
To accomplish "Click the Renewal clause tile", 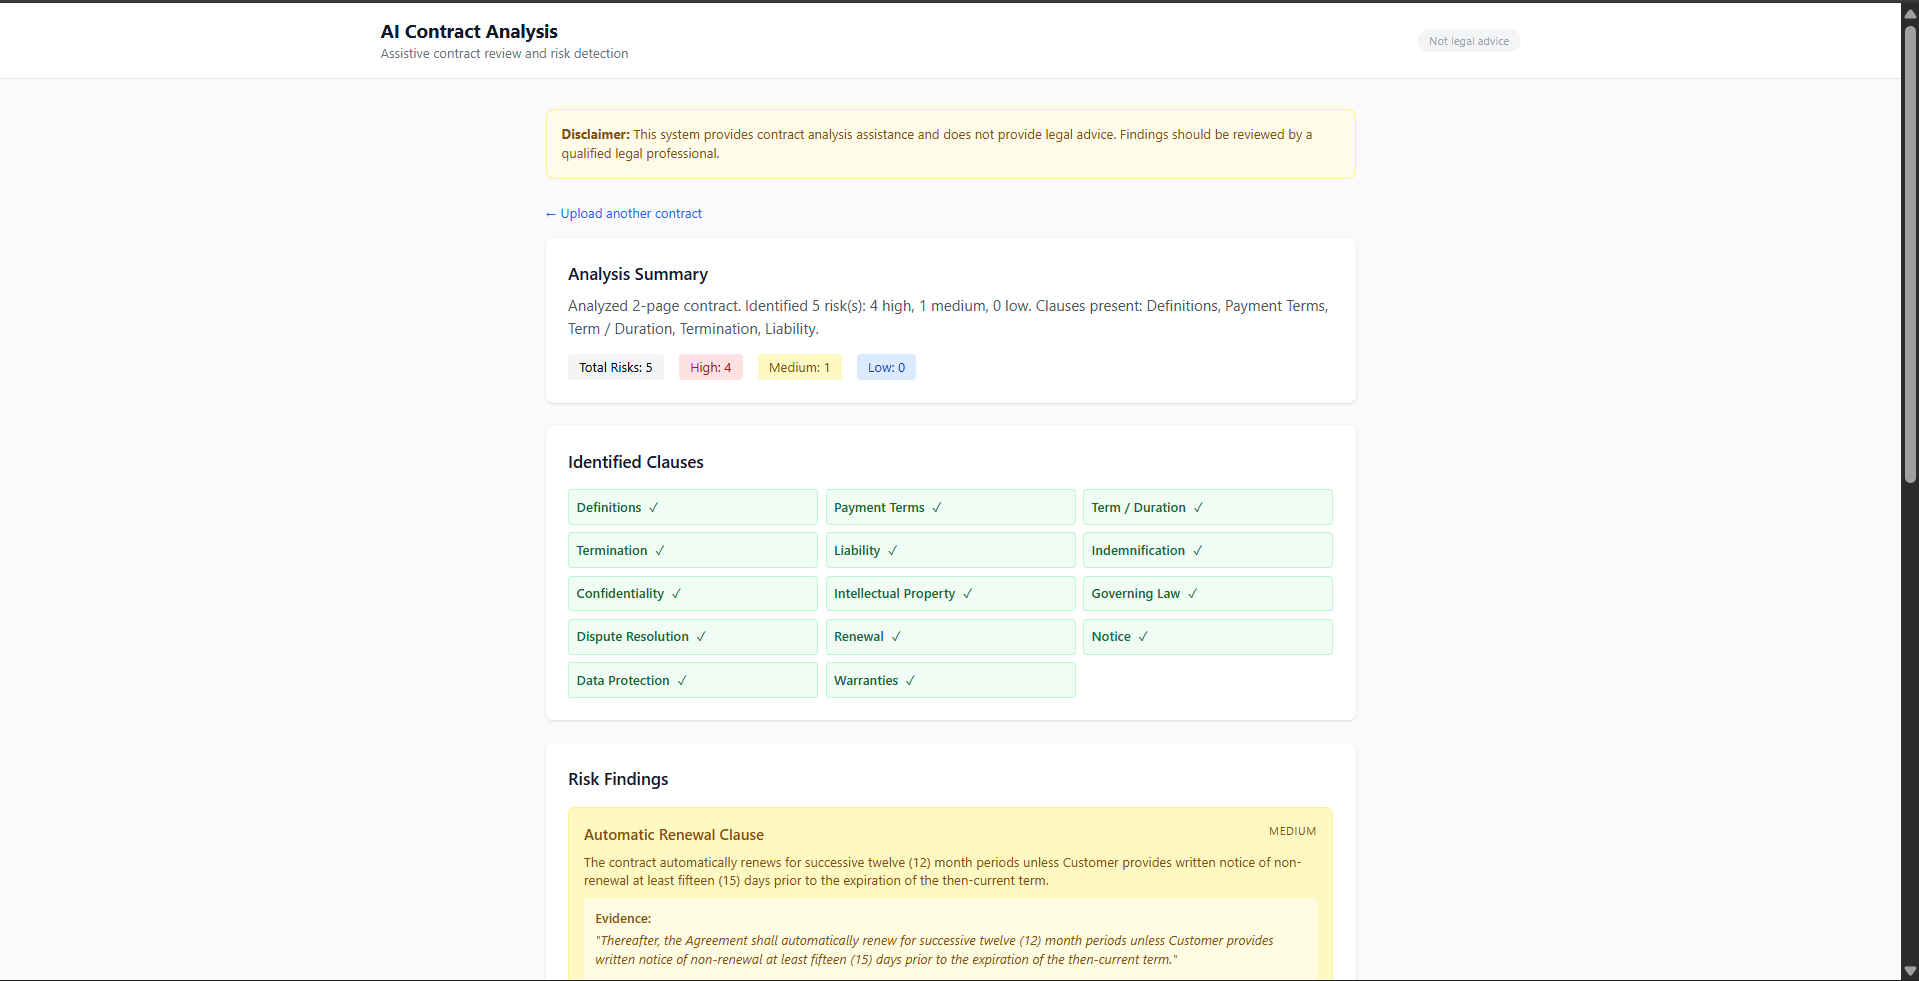I will pos(950,637).
